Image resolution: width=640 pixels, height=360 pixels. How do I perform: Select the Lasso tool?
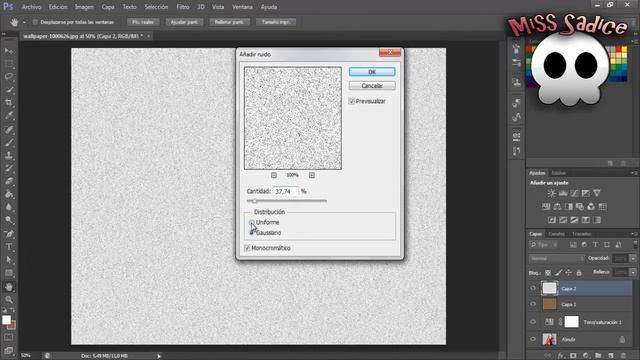coord(9,77)
